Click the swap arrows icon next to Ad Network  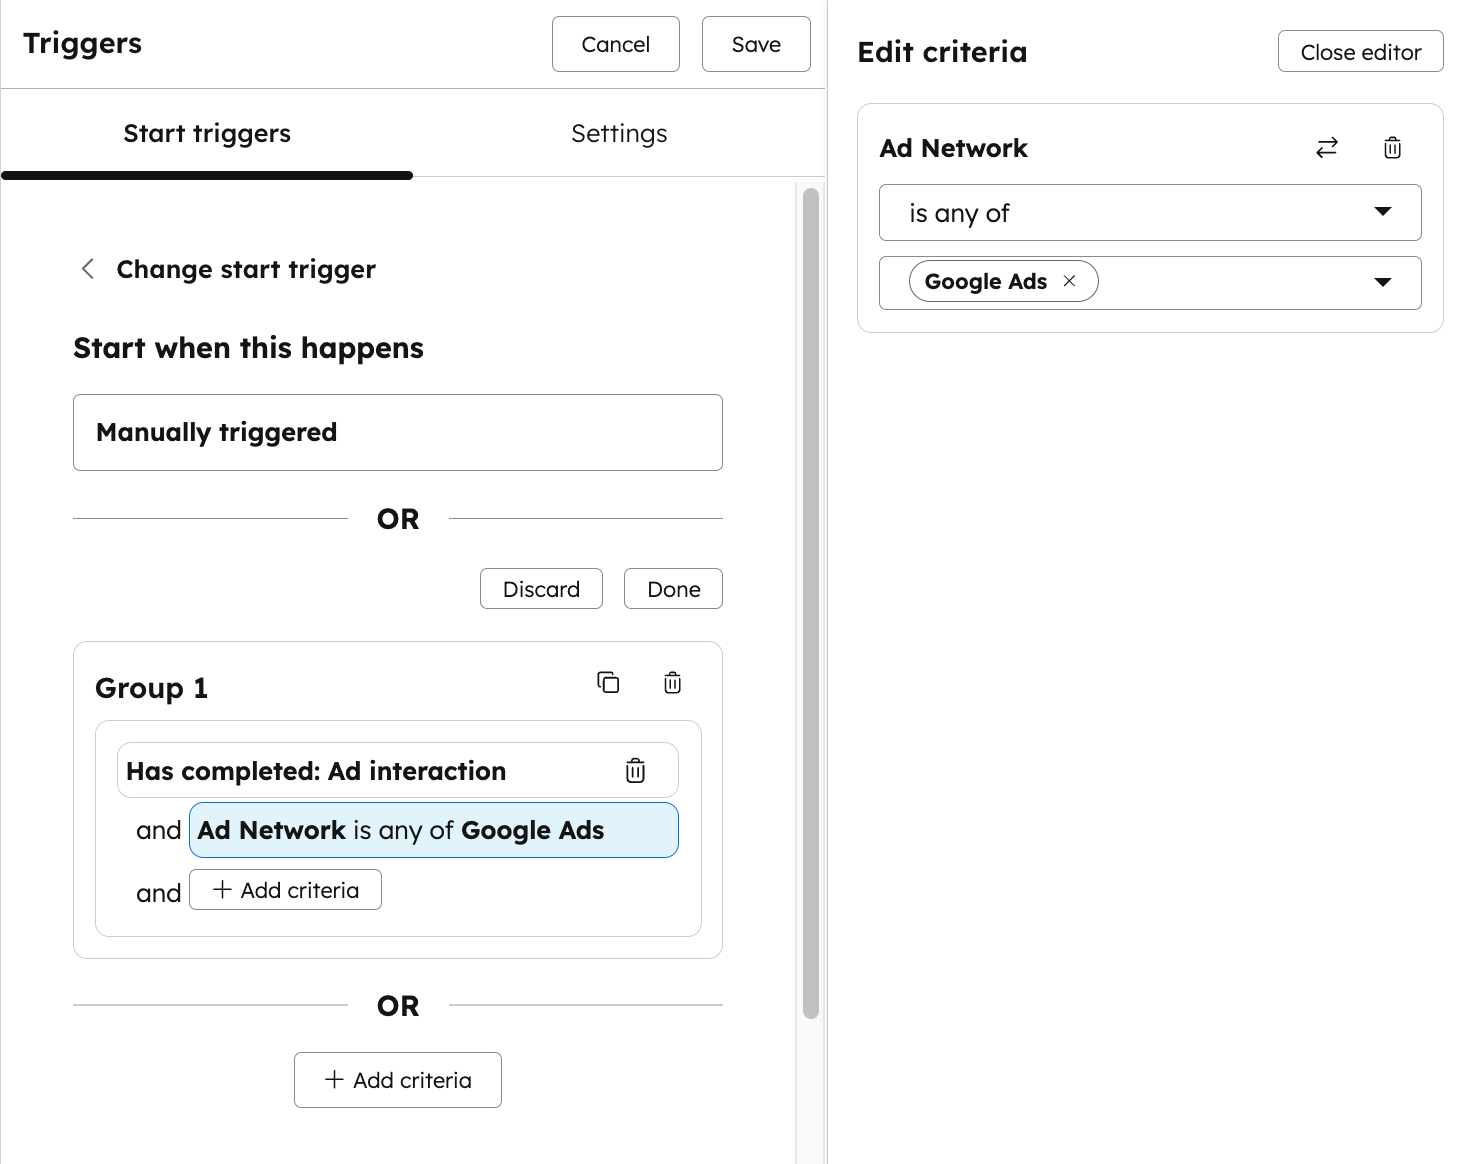[1326, 147]
